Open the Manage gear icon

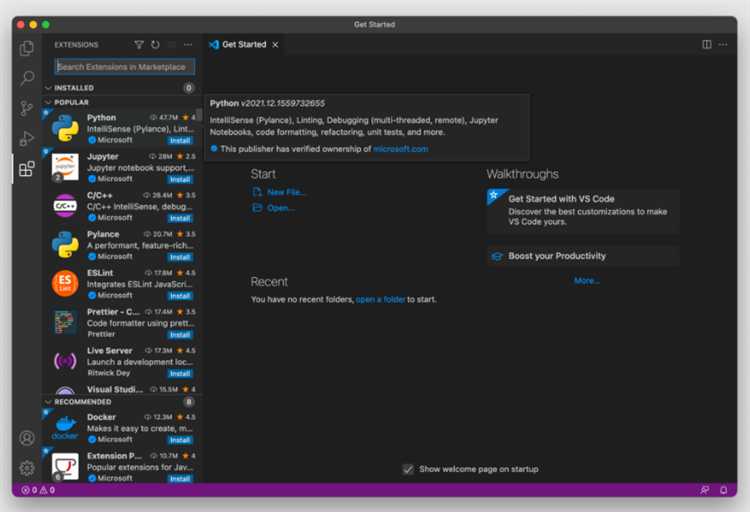(27, 467)
